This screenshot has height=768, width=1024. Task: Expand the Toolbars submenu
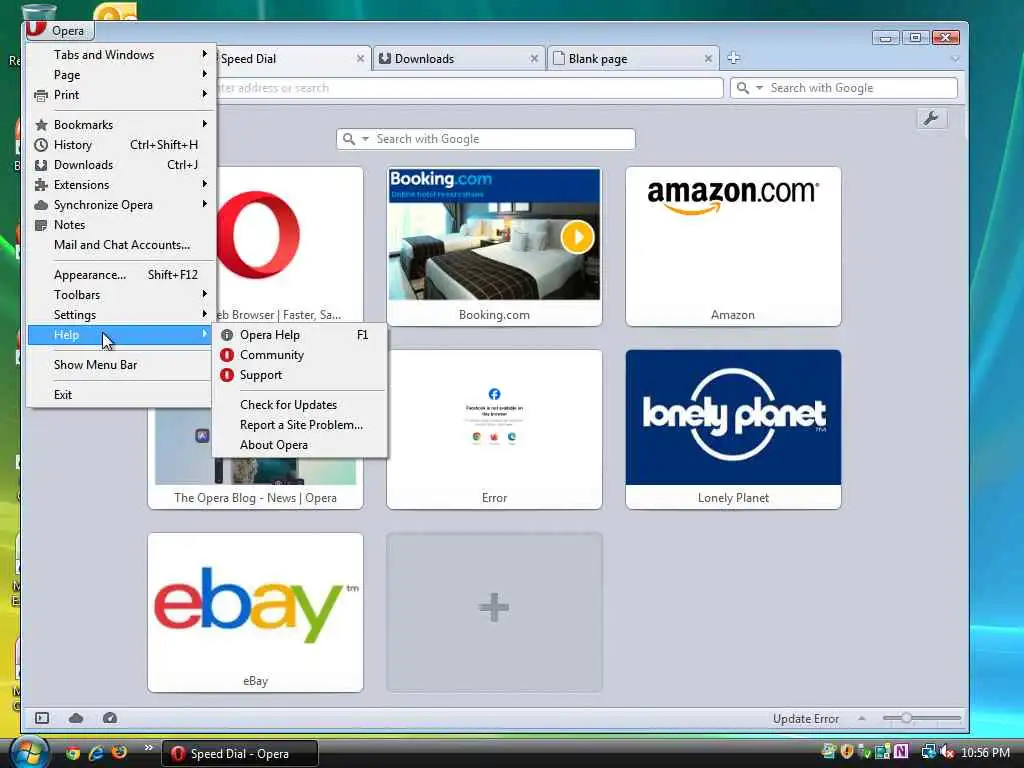coord(121,295)
